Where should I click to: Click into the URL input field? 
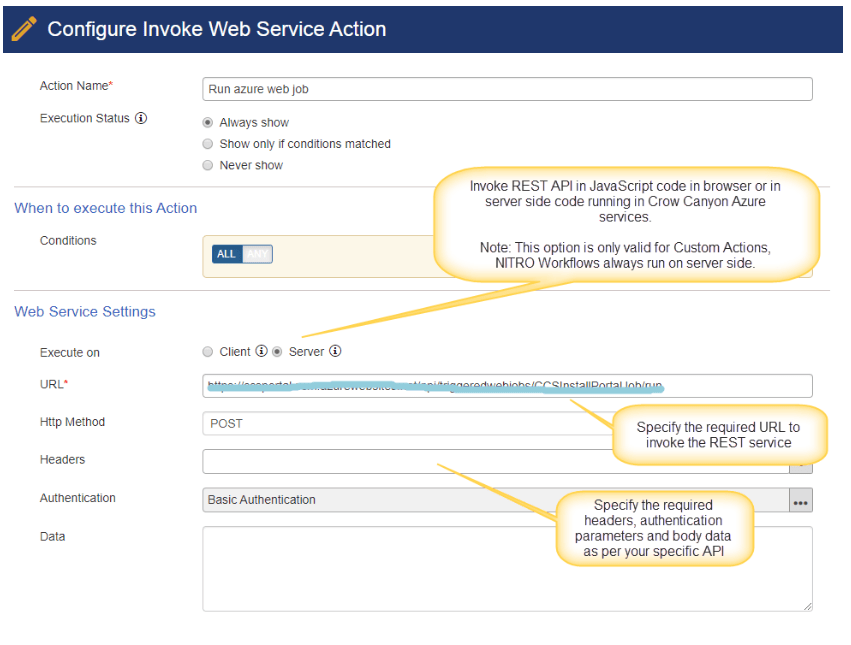click(507, 386)
